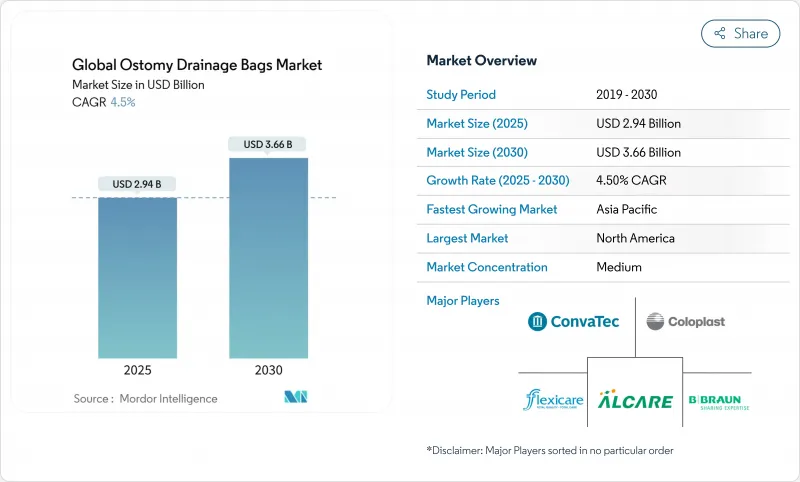Click the Market Concentration Medium value
Viewport: 800px width, 482px height.
(x=618, y=267)
